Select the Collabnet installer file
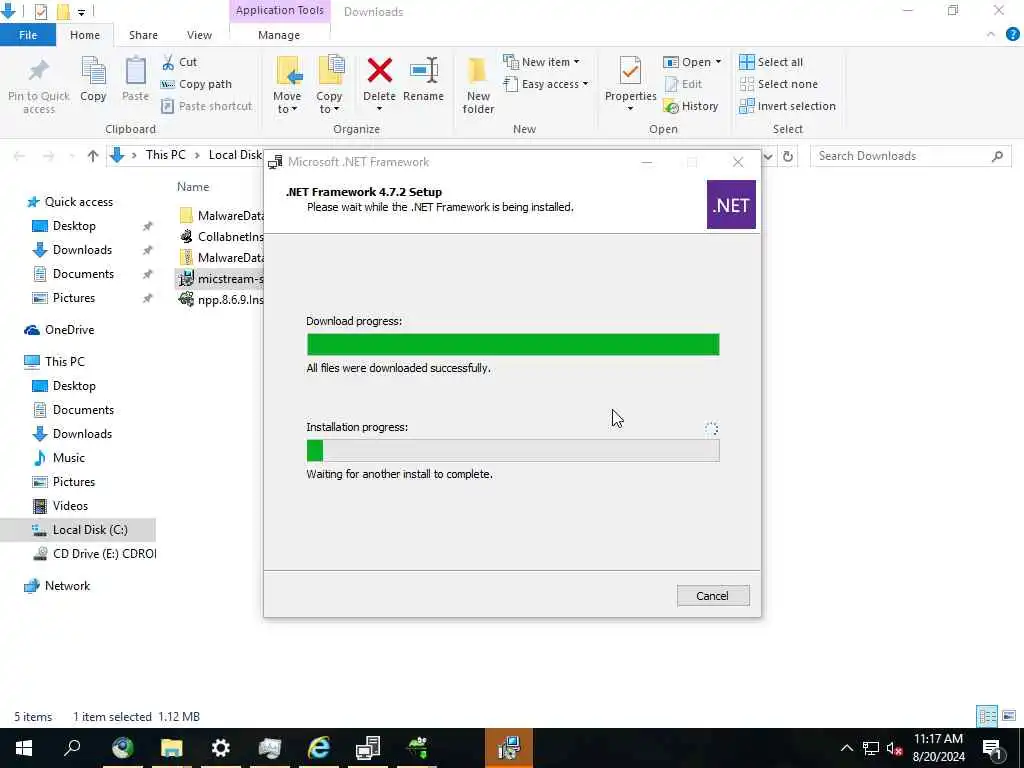 coord(221,236)
